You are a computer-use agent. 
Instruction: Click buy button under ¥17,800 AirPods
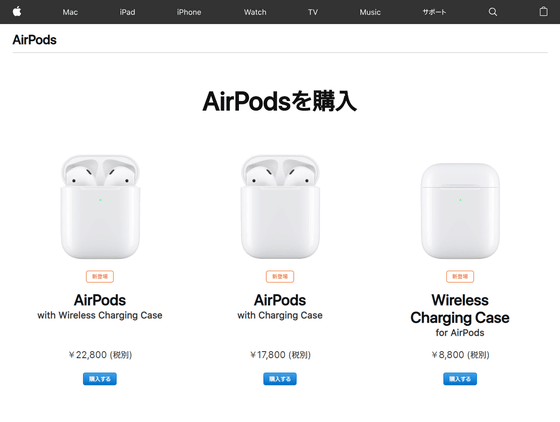point(280,379)
